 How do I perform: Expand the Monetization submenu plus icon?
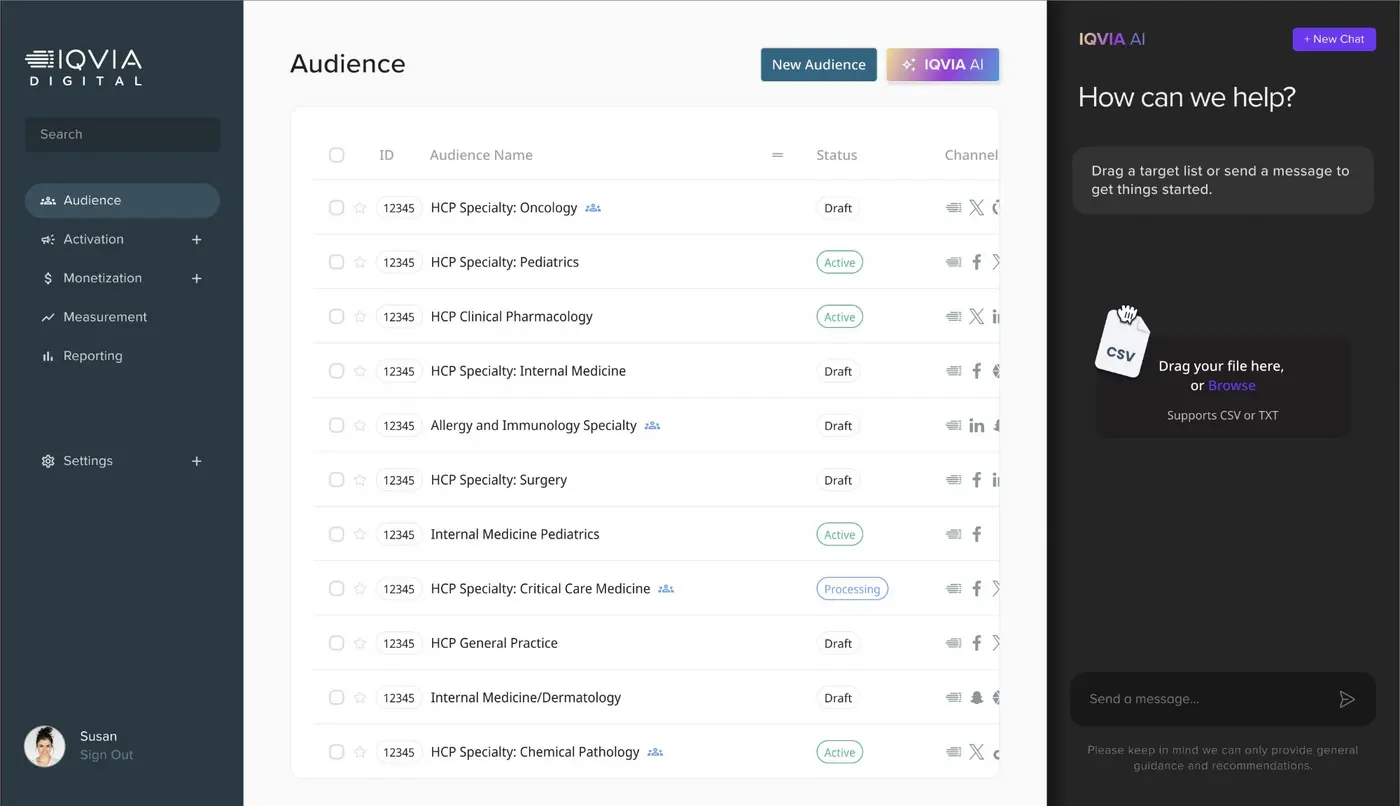coord(197,279)
